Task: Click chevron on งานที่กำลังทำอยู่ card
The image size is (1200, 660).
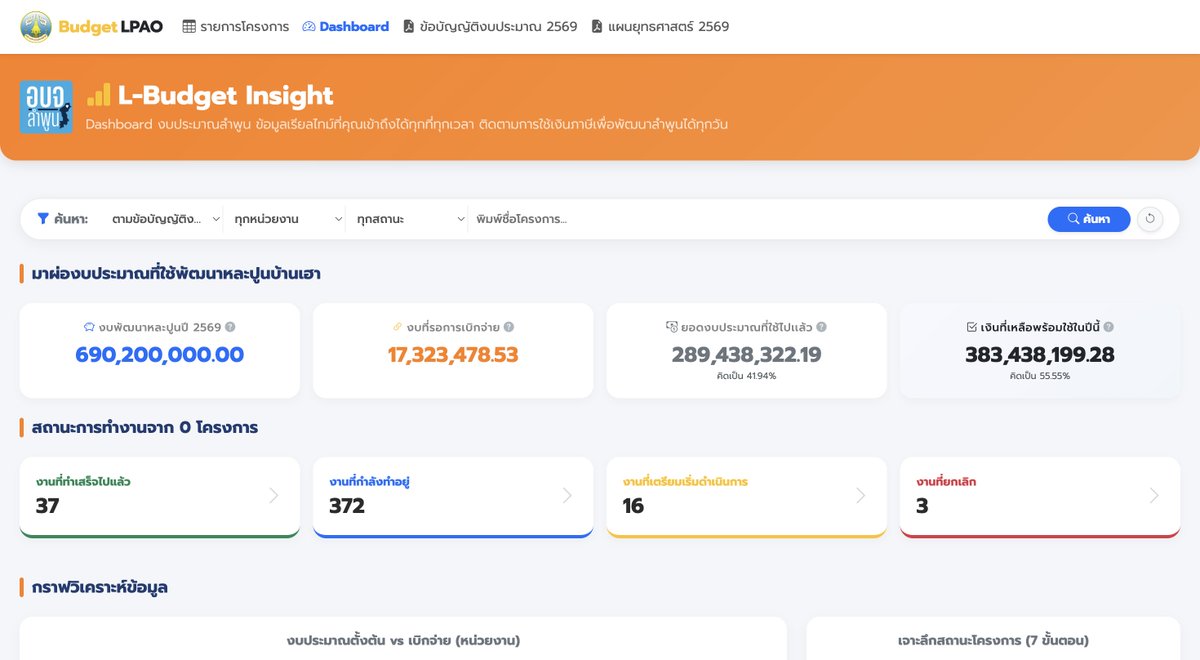Action: coord(567,495)
